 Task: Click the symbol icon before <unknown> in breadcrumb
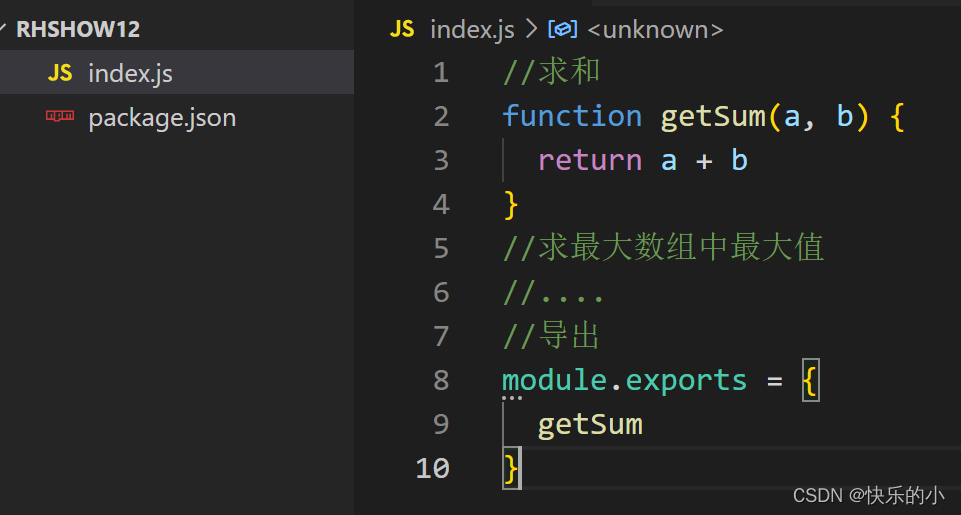click(x=562, y=29)
